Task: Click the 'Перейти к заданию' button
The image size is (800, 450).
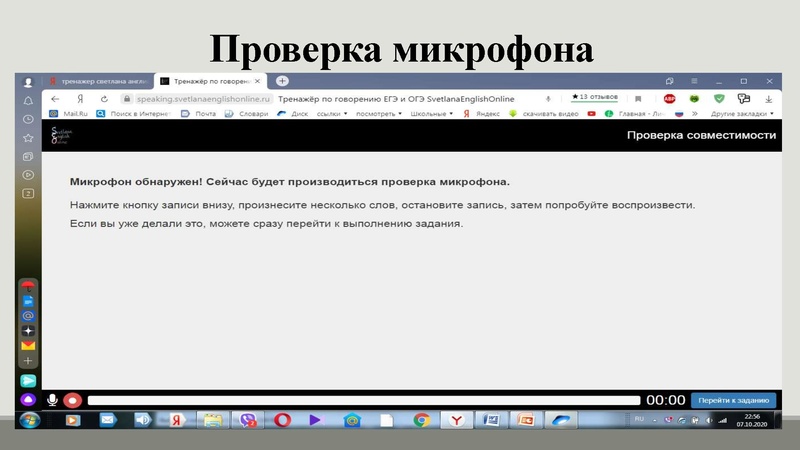Action: point(733,401)
